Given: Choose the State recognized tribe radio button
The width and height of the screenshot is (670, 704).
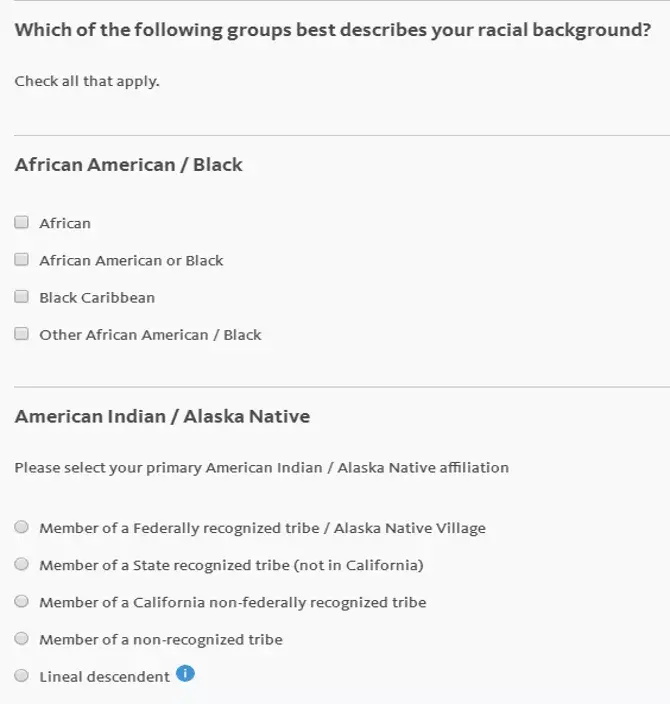Looking at the screenshot, I should click(22, 564).
